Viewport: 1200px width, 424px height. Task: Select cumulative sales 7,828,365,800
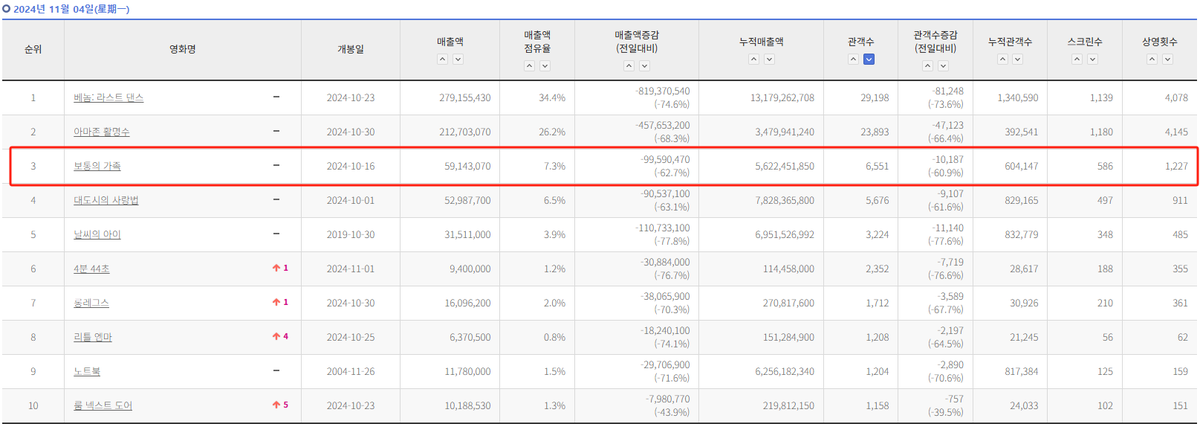click(782, 200)
